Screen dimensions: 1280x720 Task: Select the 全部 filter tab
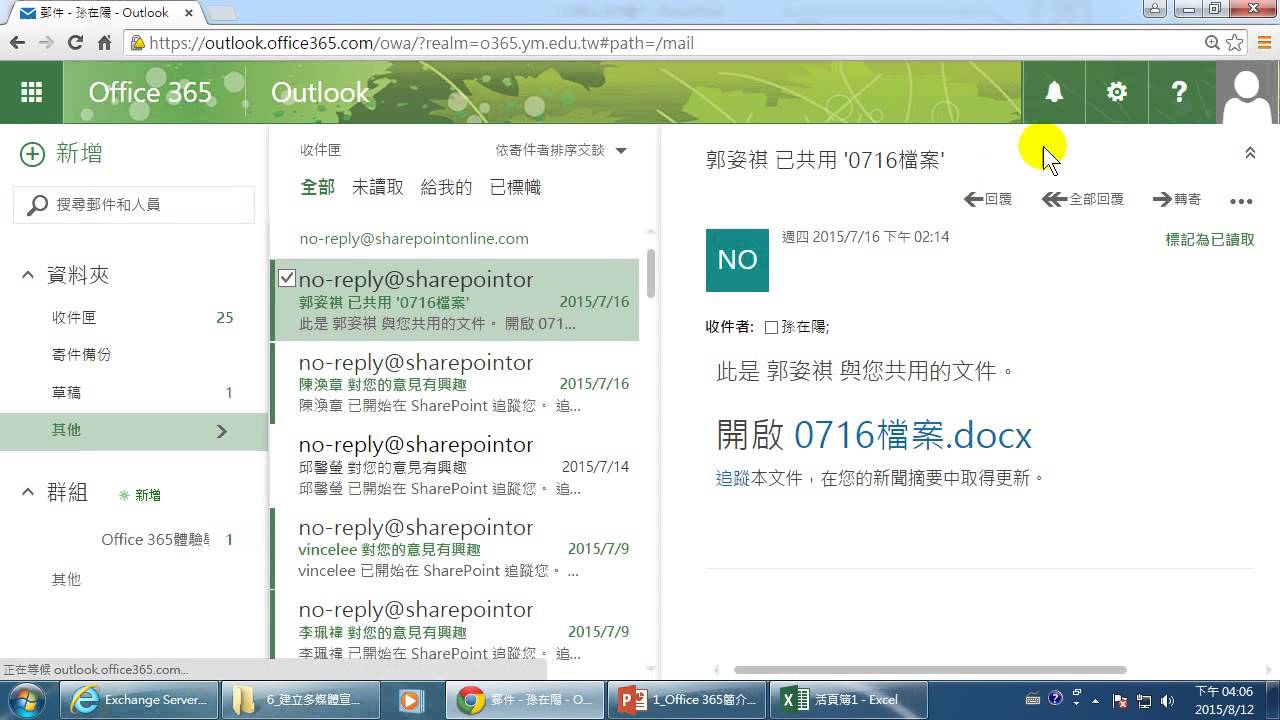317,187
